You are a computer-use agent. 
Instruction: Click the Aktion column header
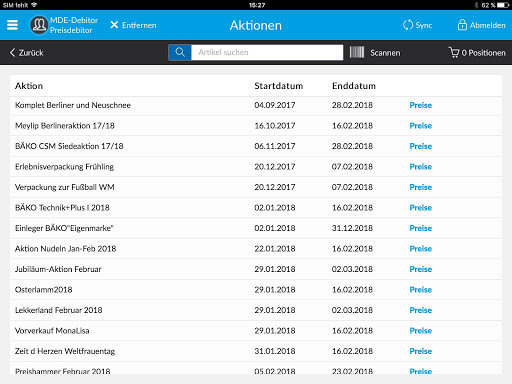pos(29,86)
